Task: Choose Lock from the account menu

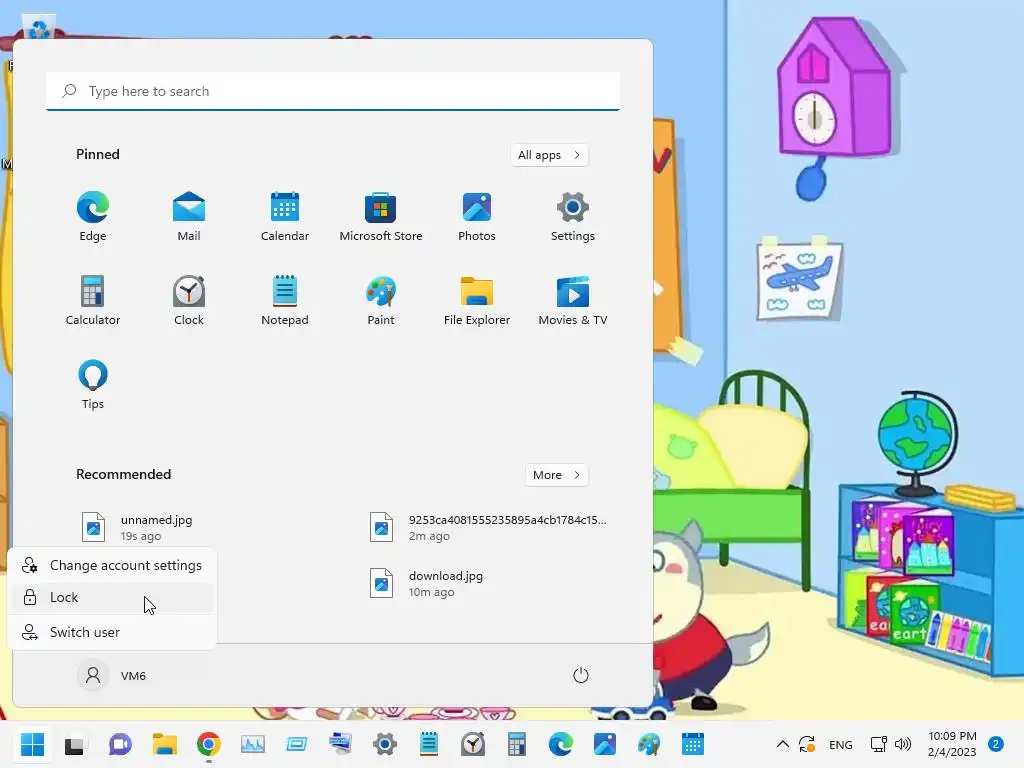Action: (112, 598)
